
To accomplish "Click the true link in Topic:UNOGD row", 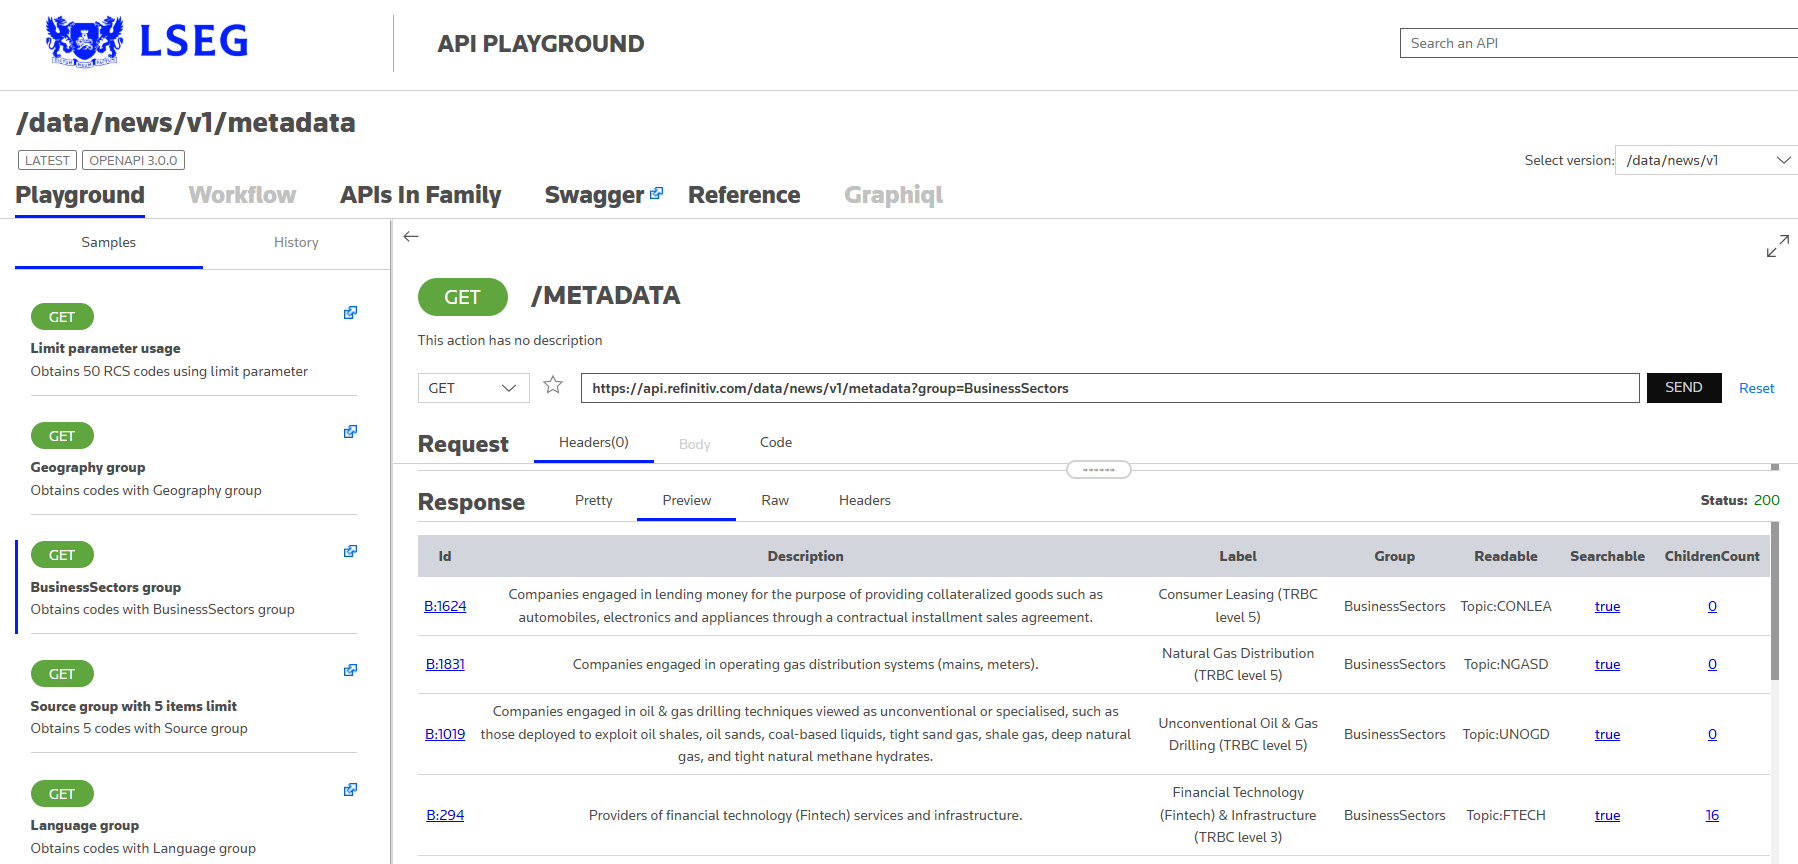I will pyautogui.click(x=1607, y=734).
